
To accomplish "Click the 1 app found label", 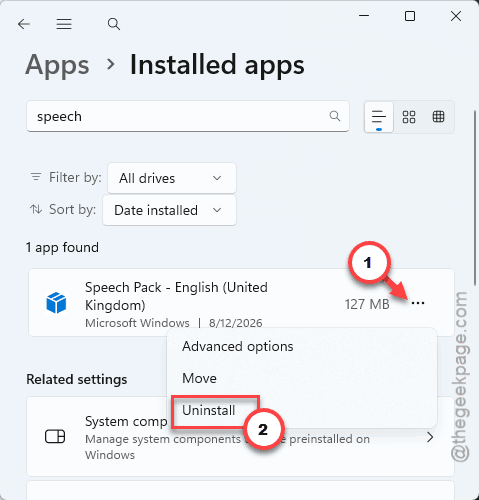I will coord(62,248).
